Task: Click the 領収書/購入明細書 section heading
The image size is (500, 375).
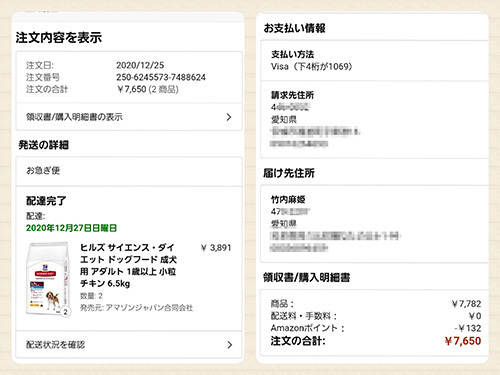Action: click(306, 277)
